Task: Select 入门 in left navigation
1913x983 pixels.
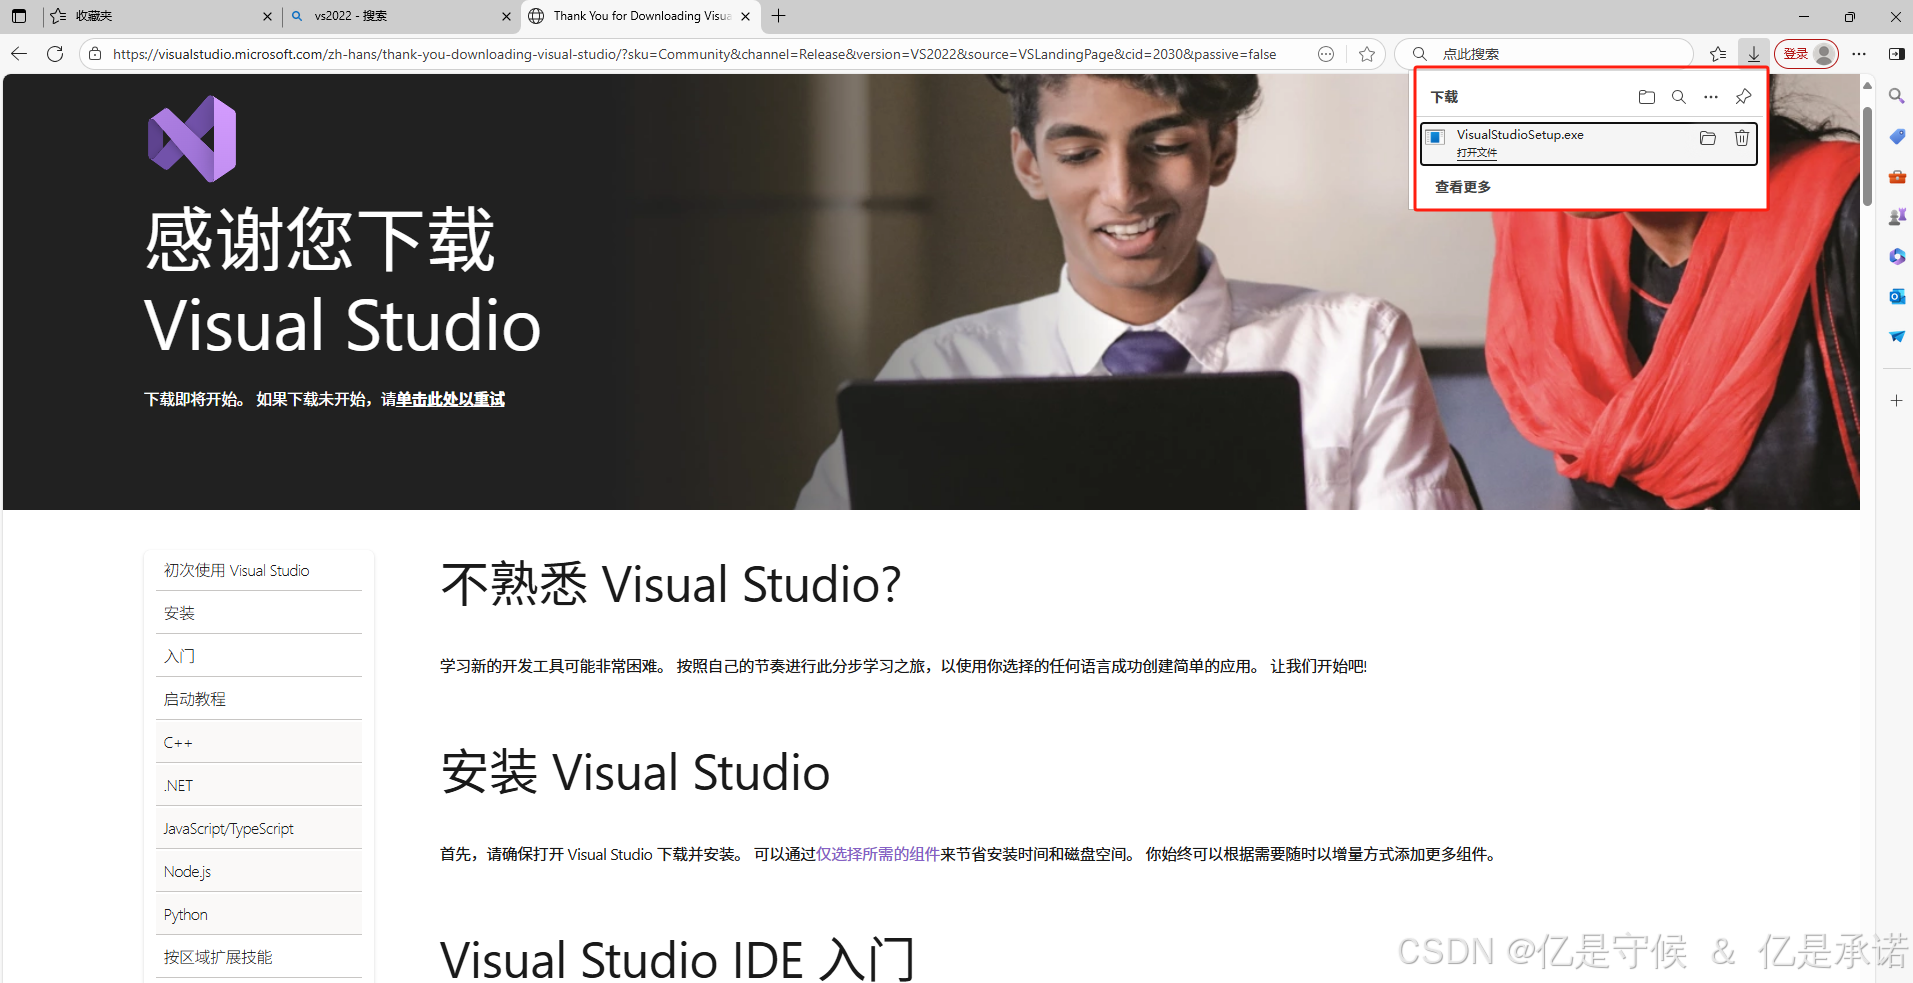Action: tap(259, 656)
